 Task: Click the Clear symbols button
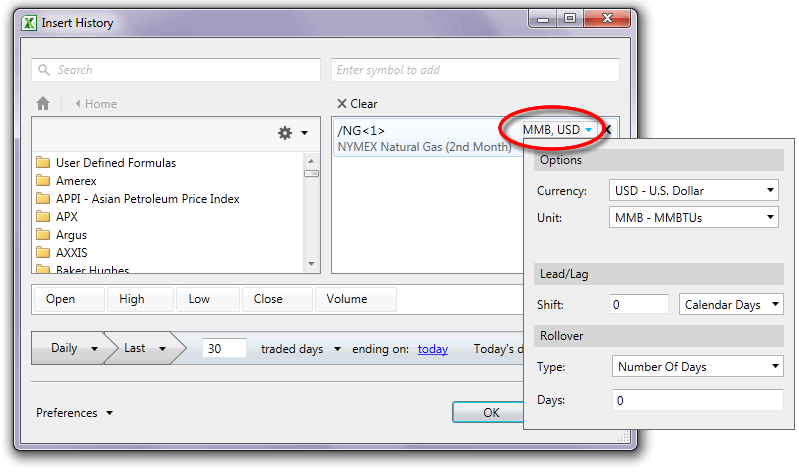(x=357, y=104)
